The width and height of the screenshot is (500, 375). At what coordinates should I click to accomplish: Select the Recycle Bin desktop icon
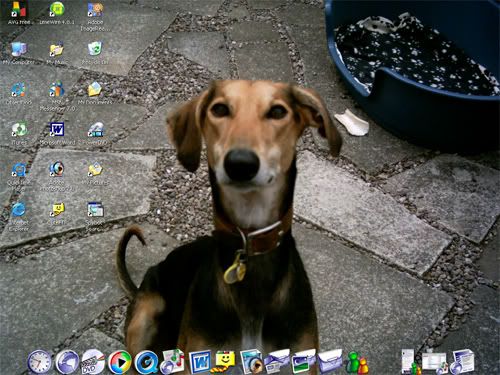[95, 53]
